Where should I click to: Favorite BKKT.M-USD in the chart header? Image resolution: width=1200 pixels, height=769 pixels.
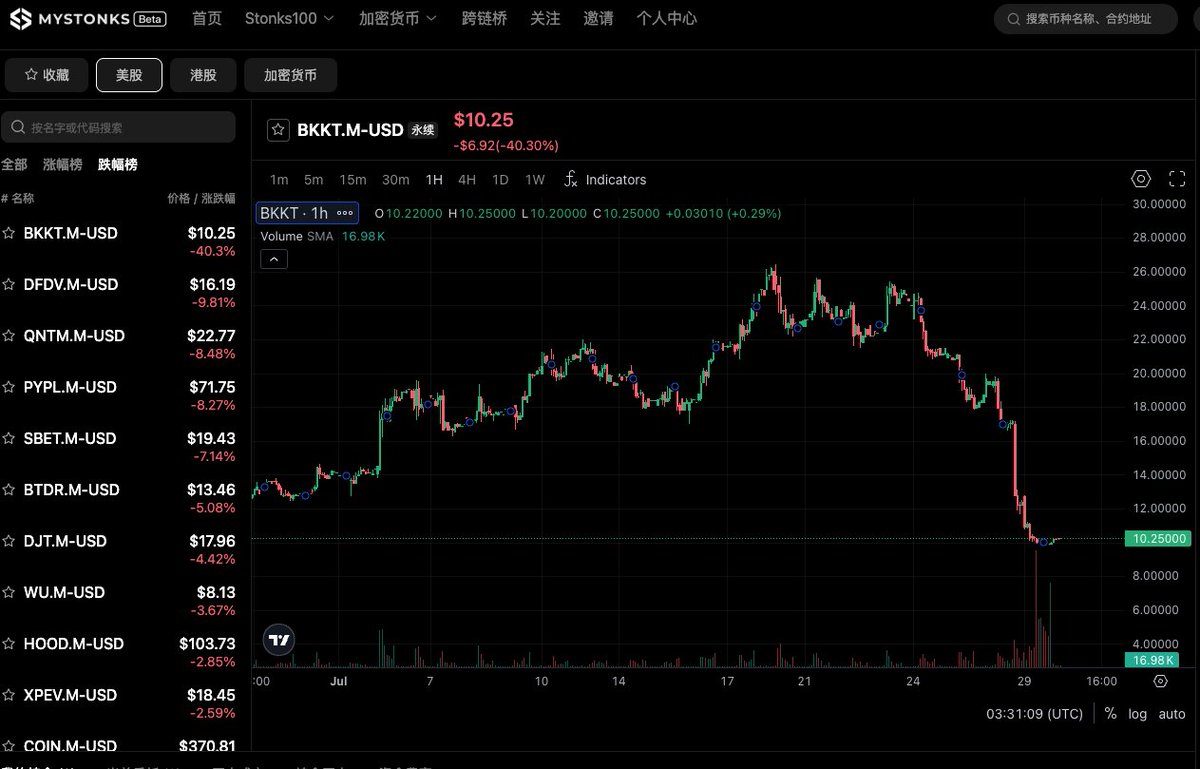[279, 129]
